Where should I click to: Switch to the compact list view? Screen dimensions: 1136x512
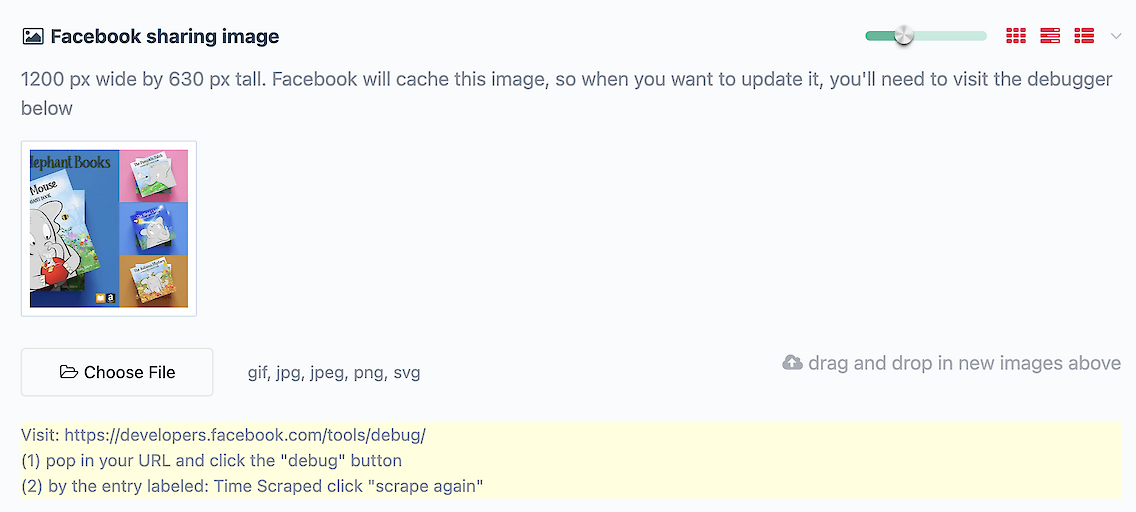click(1084, 36)
